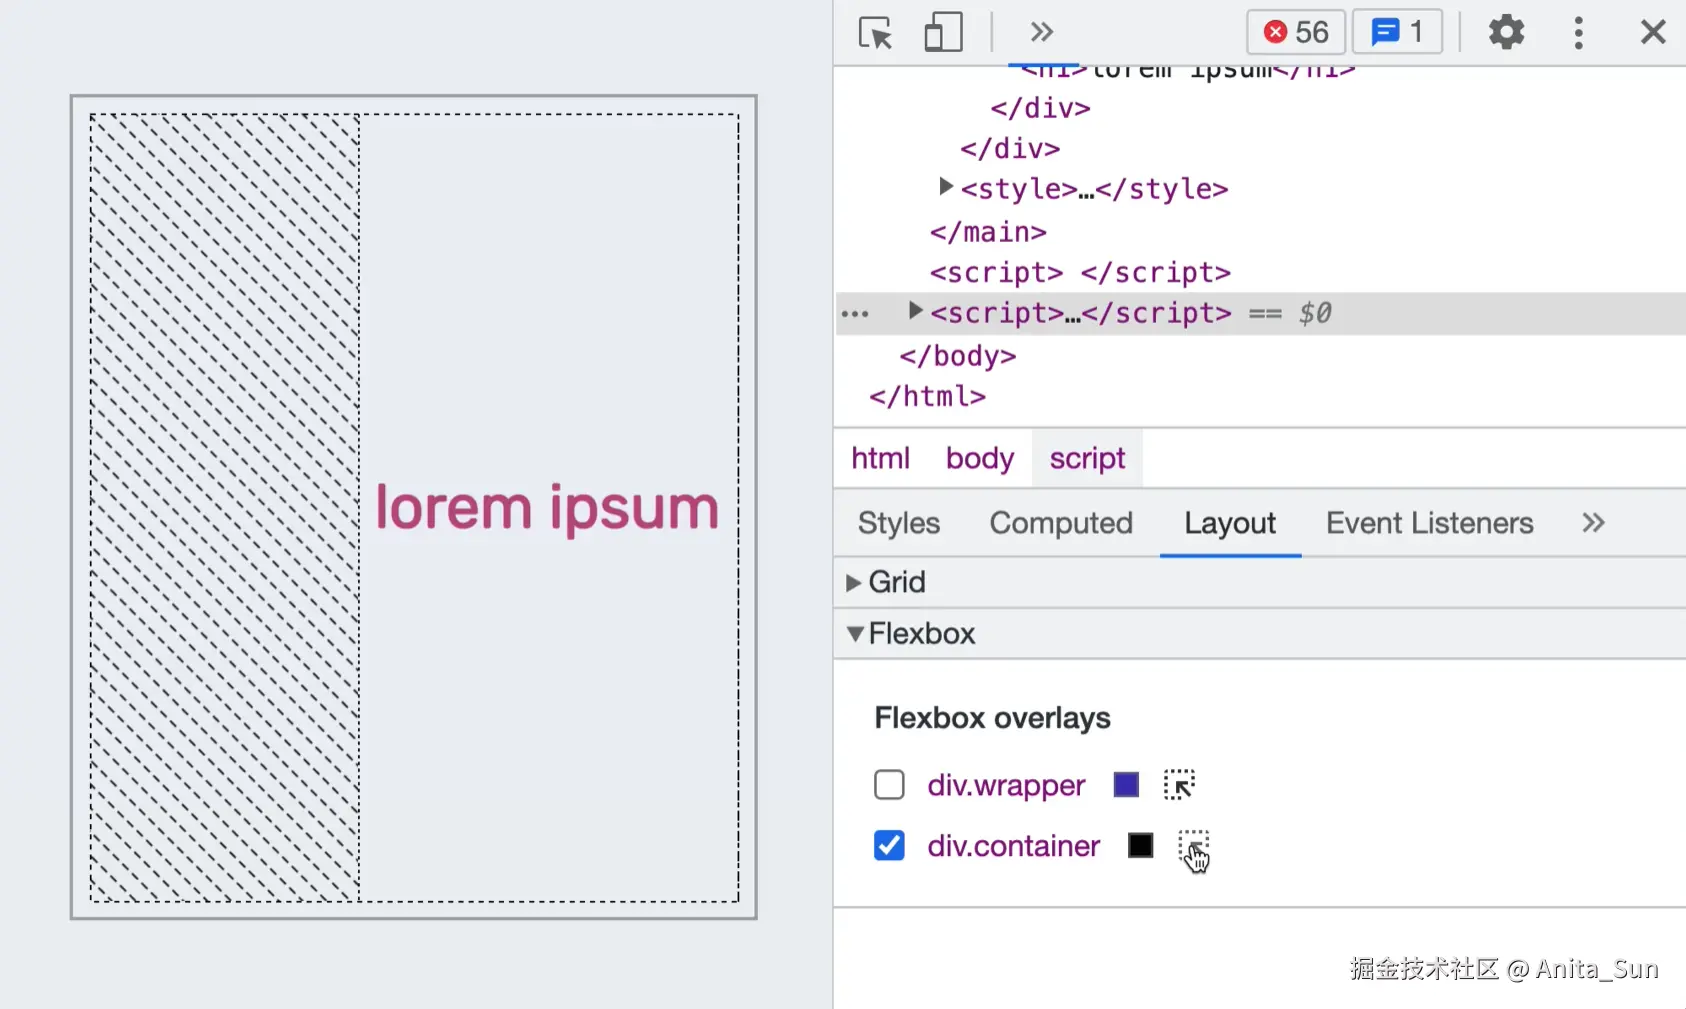Enable the div.wrapper flexbox overlay checkbox

[889, 785]
